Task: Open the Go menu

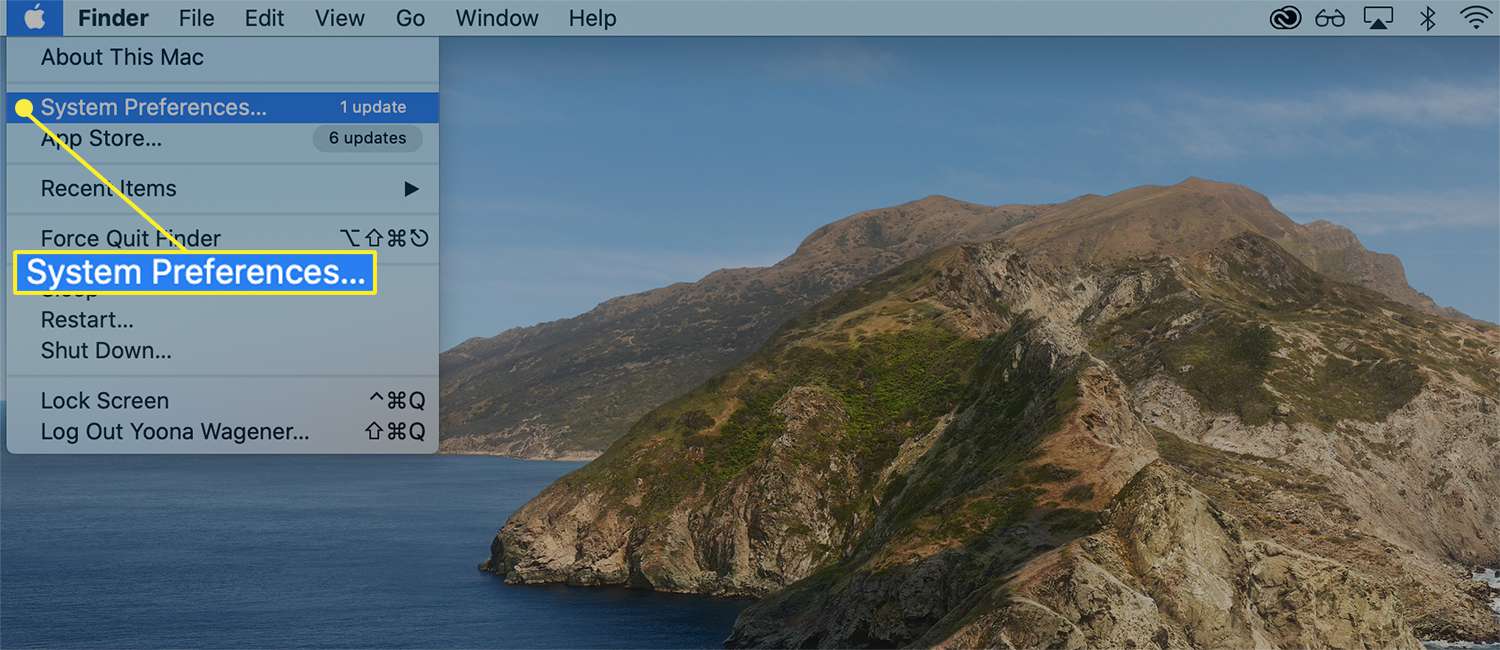Action: pos(410,18)
